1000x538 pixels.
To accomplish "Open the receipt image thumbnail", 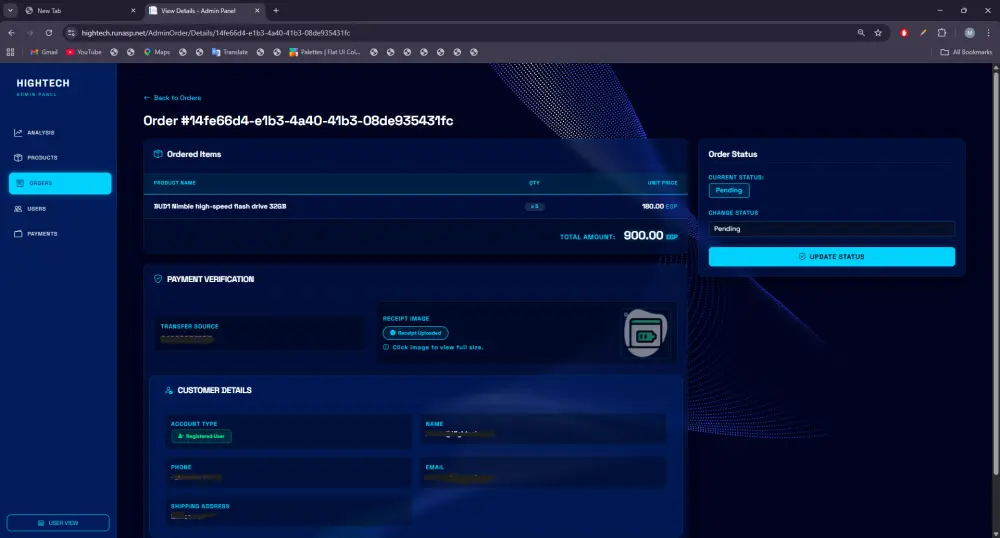I will point(645,333).
